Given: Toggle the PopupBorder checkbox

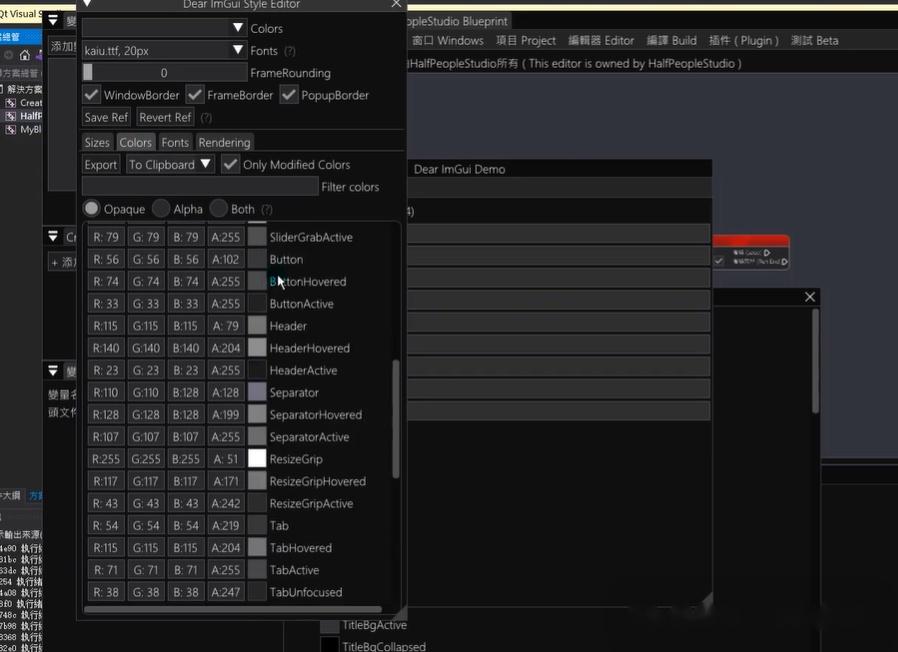Looking at the screenshot, I should (x=288, y=95).
